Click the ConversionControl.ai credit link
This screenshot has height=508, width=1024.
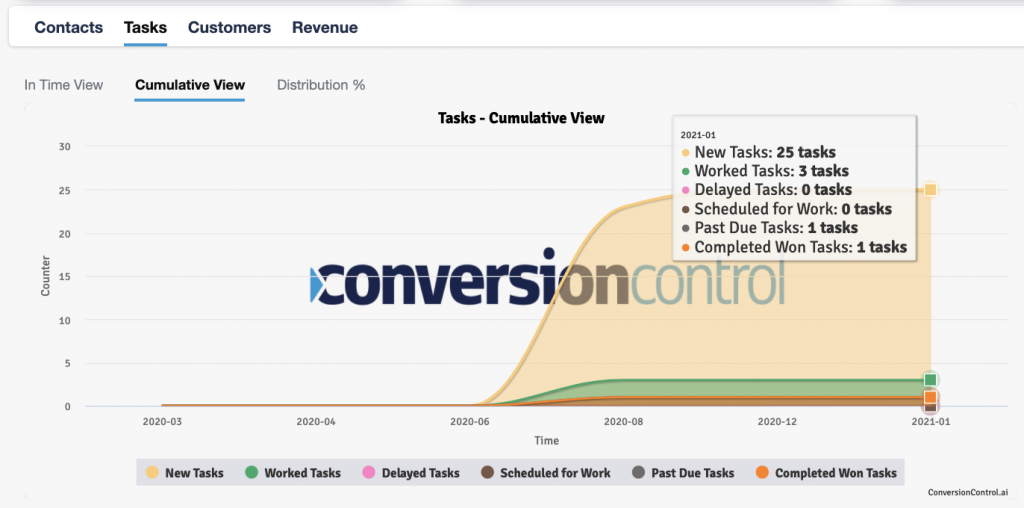pyautogui.click(x=968, y=492)
